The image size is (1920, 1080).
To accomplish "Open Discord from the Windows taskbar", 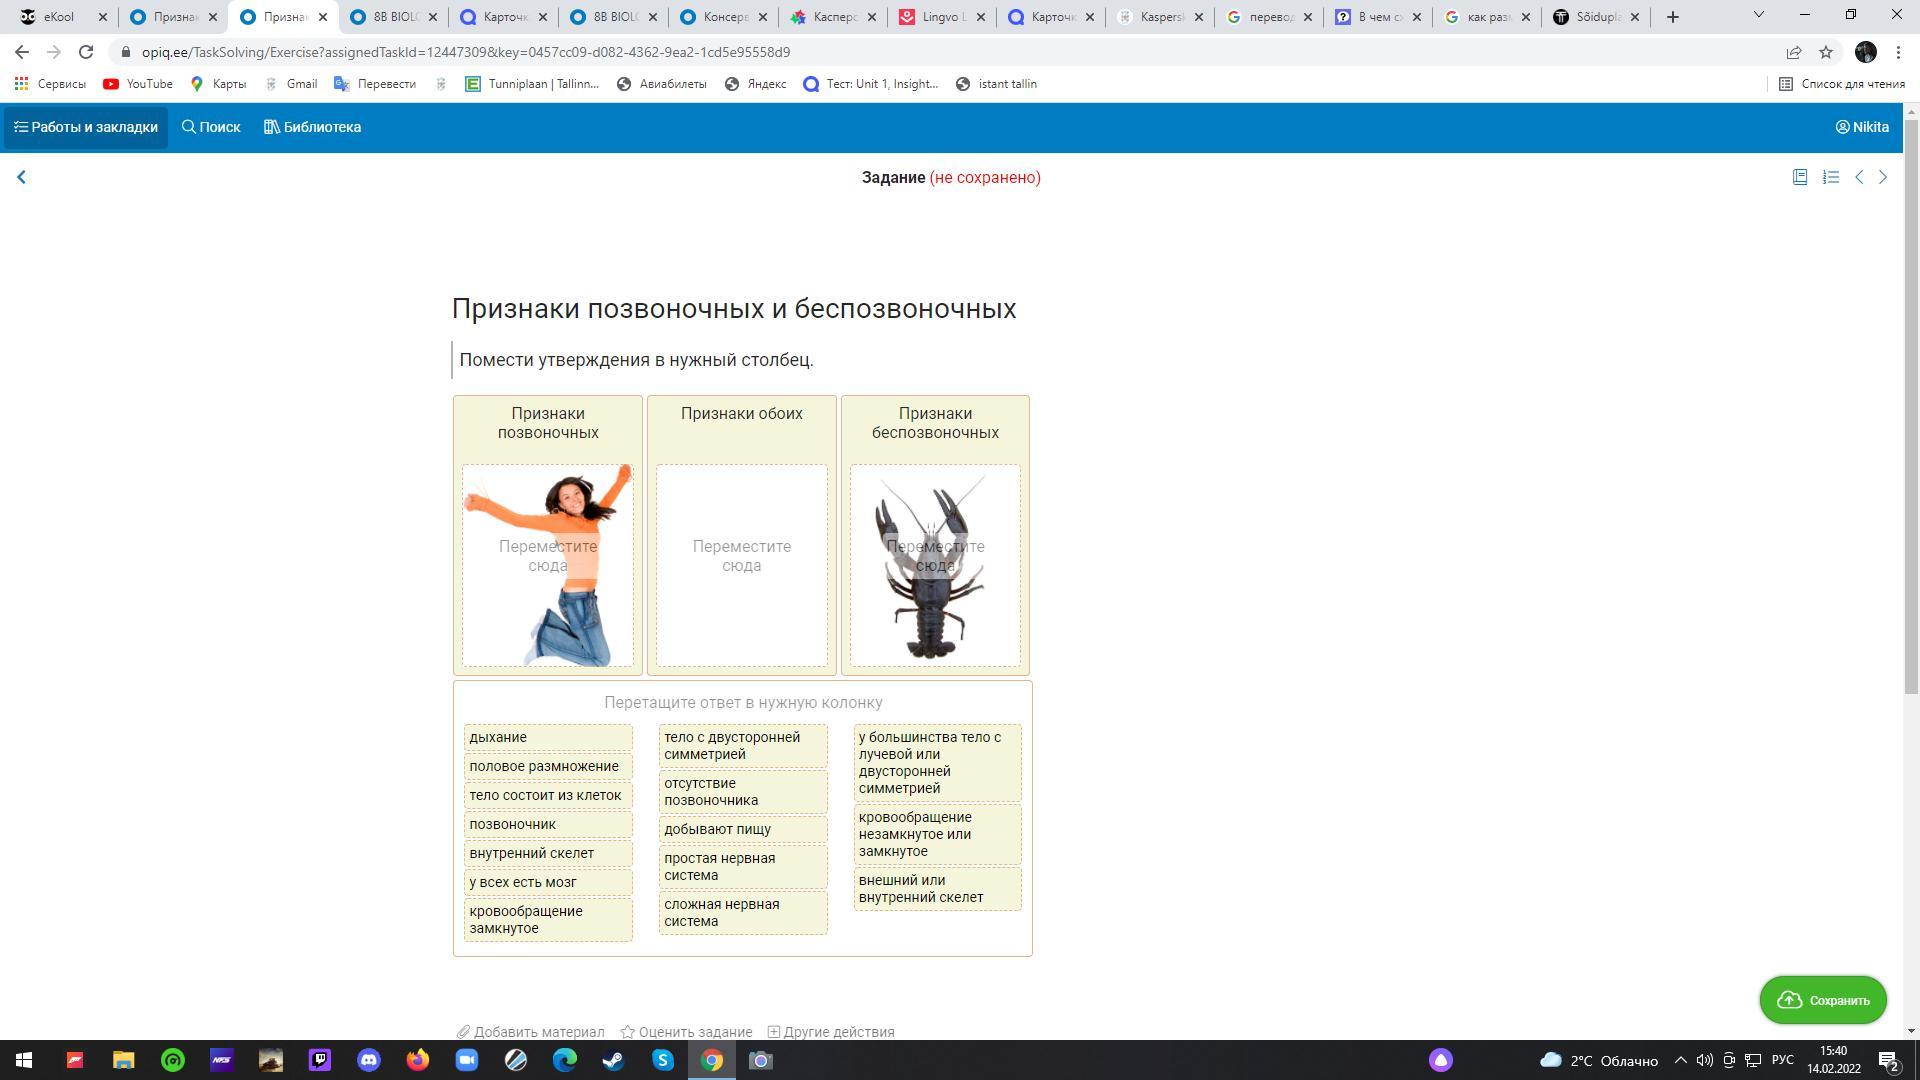I will coord(369,1060).
